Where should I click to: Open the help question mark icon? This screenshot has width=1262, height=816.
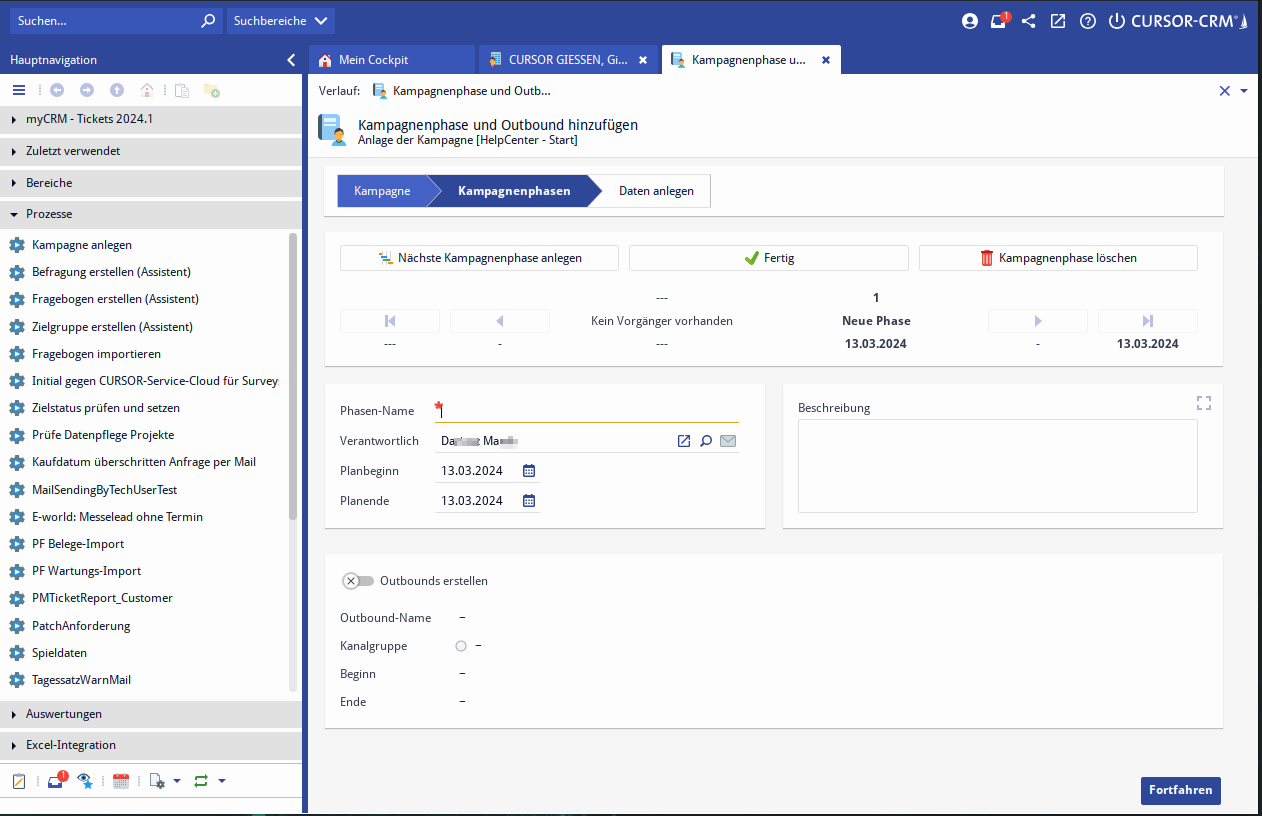[1088, 21]
